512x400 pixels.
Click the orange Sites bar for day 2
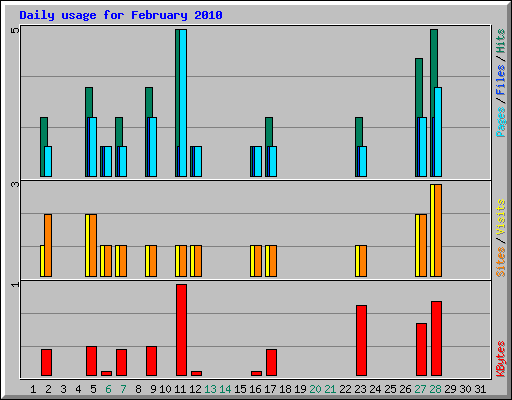click(48, 245)
